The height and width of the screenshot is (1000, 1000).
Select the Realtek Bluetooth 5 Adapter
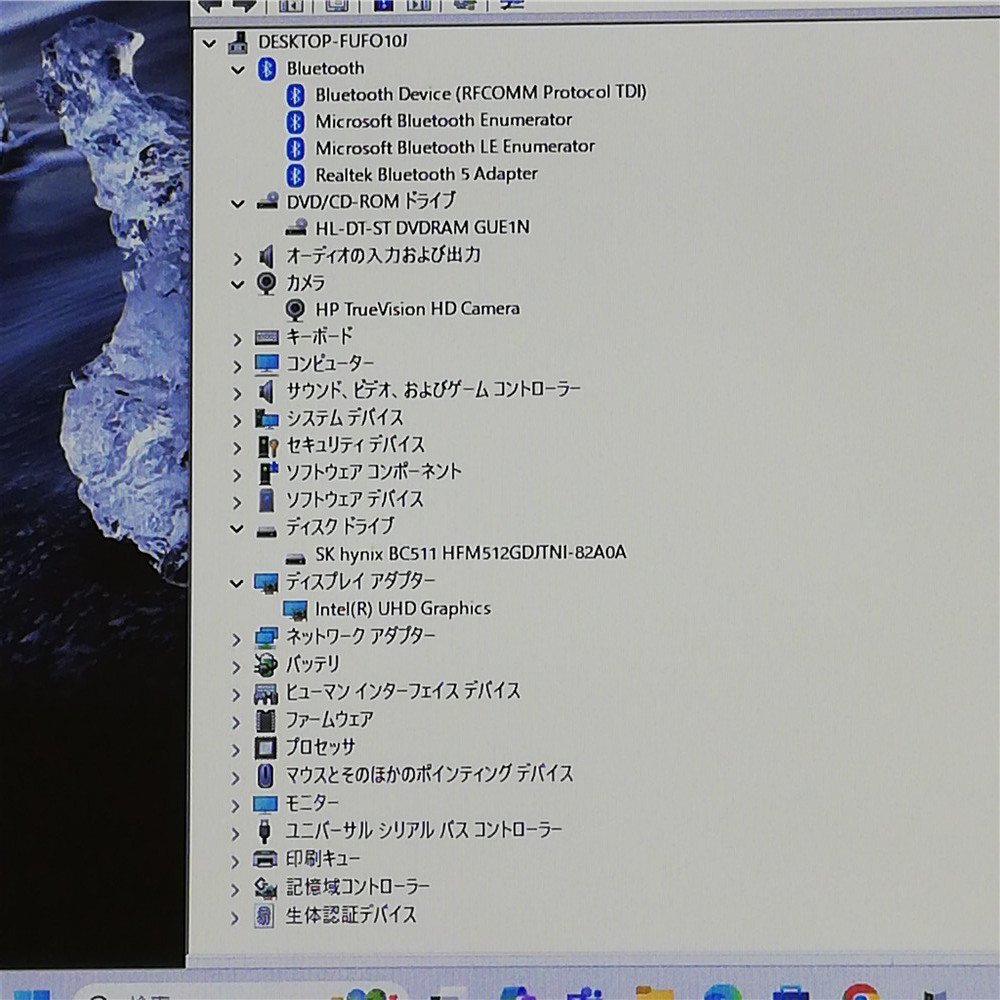point(427,173)
